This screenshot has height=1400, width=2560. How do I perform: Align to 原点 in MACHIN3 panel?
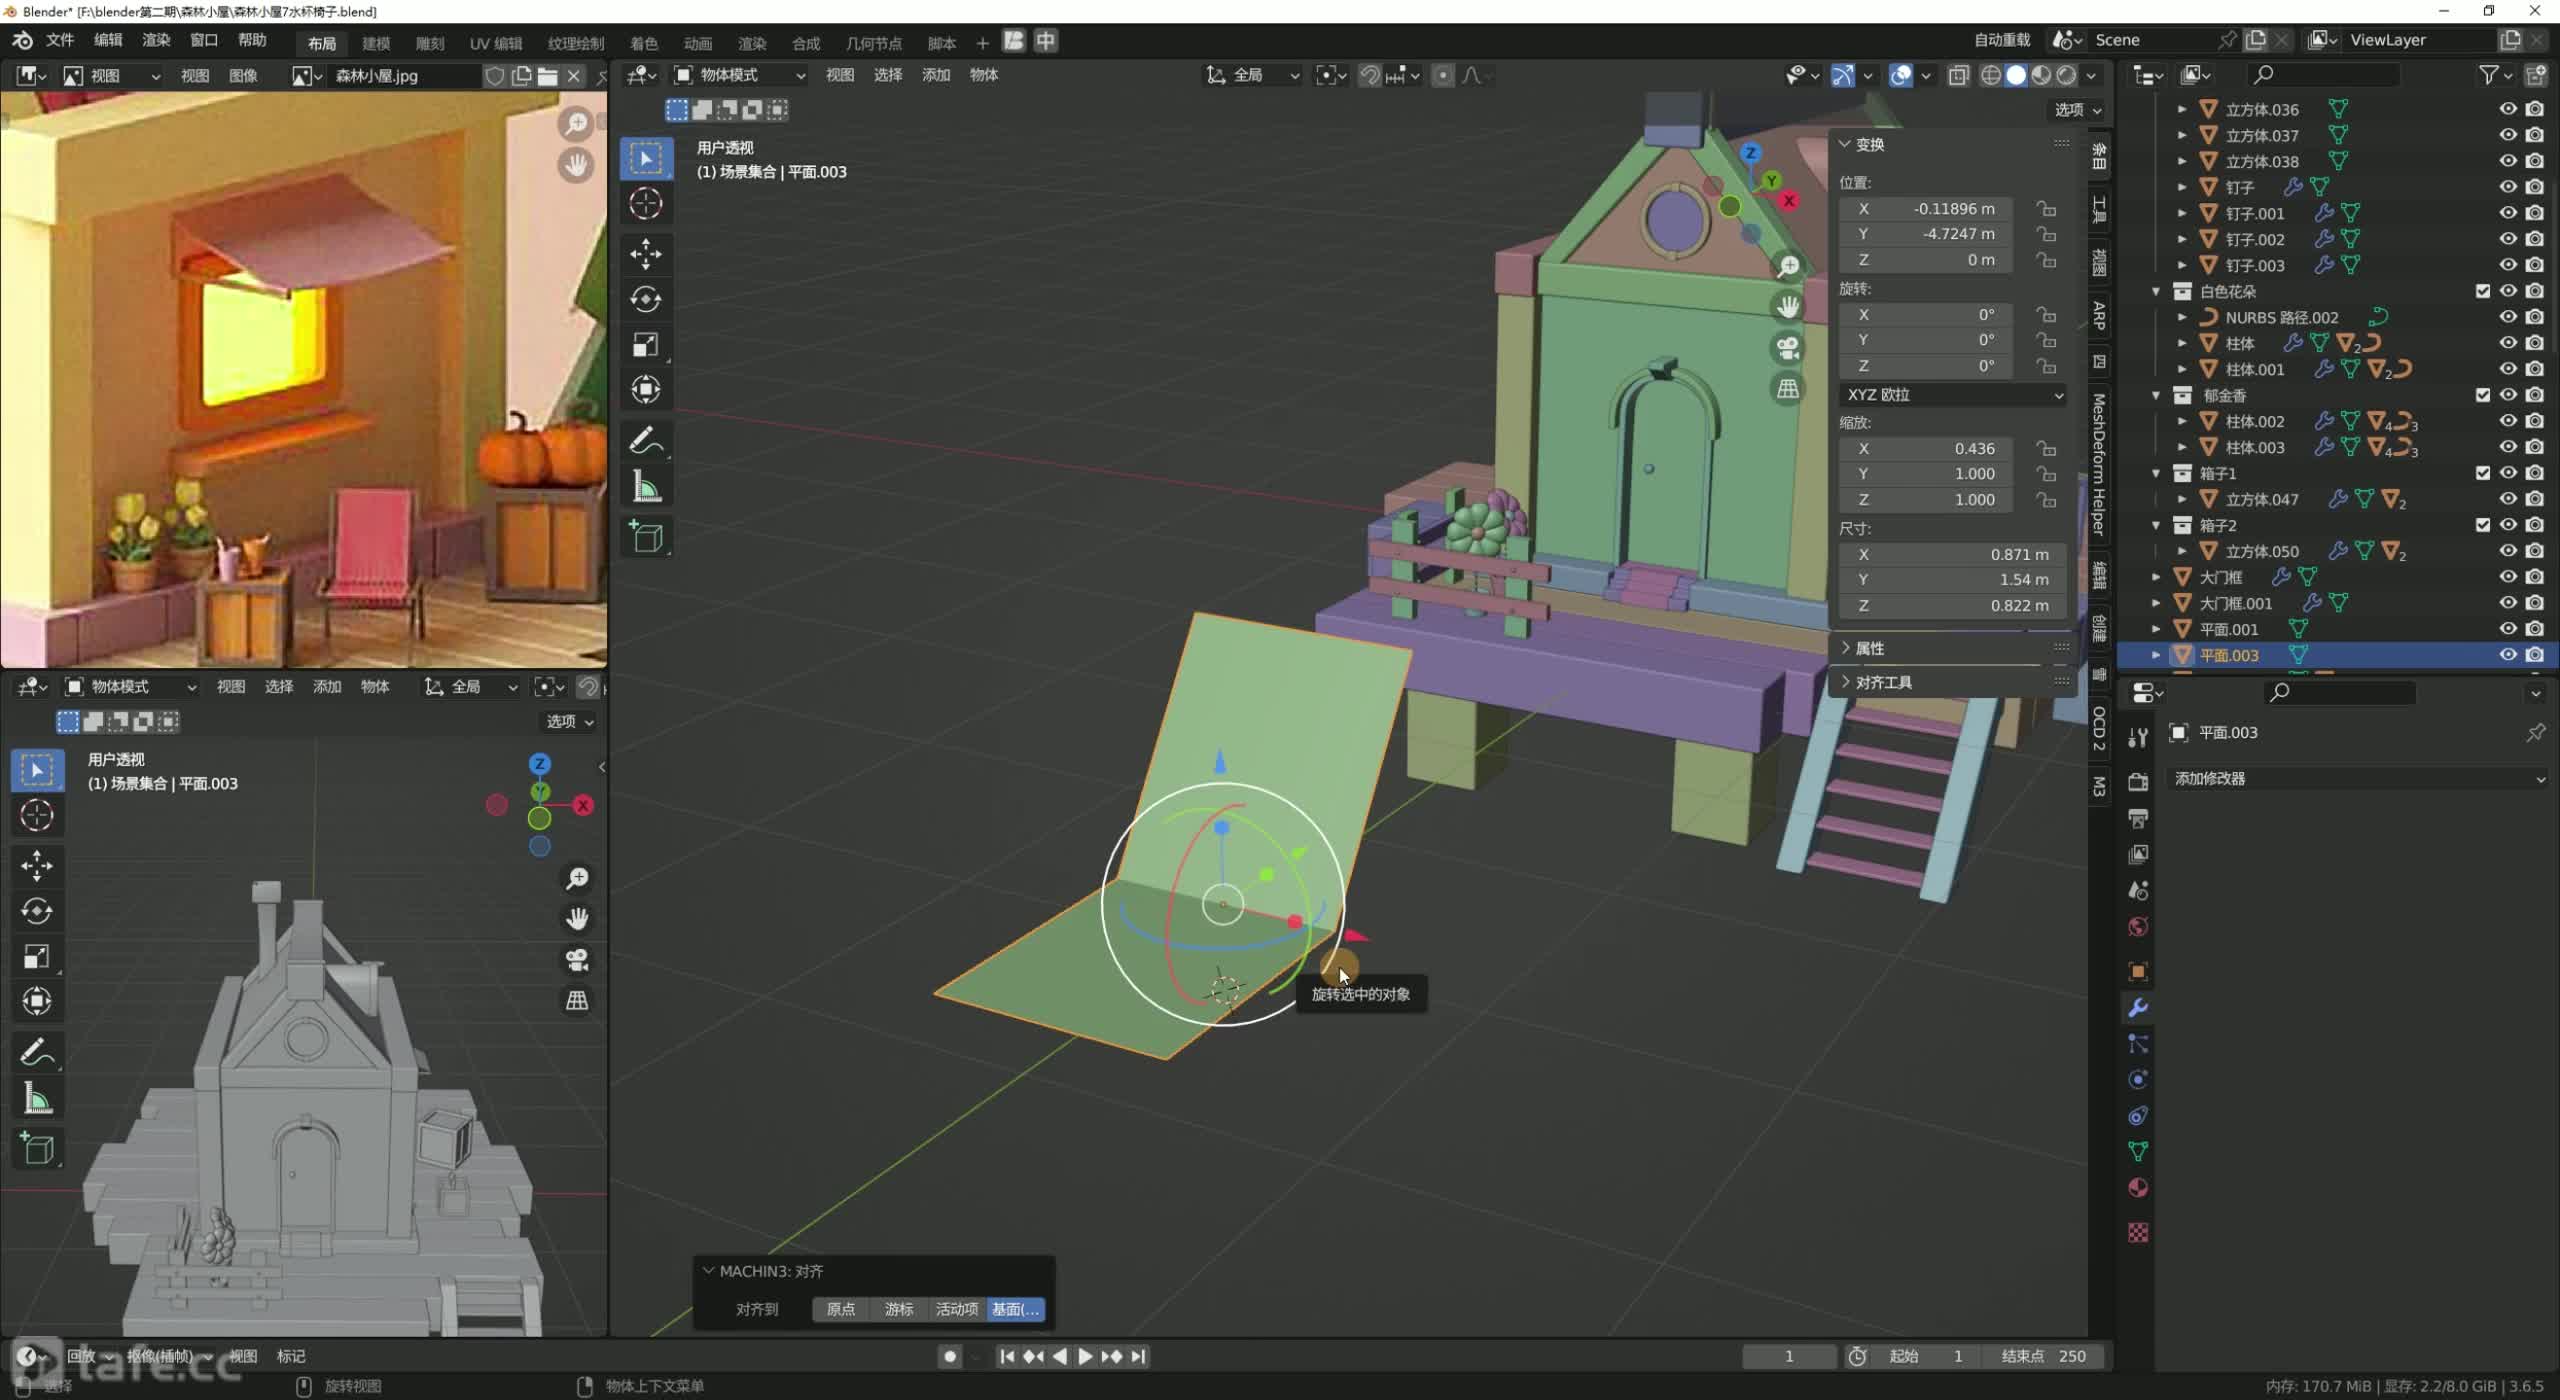coord(841,1309)
